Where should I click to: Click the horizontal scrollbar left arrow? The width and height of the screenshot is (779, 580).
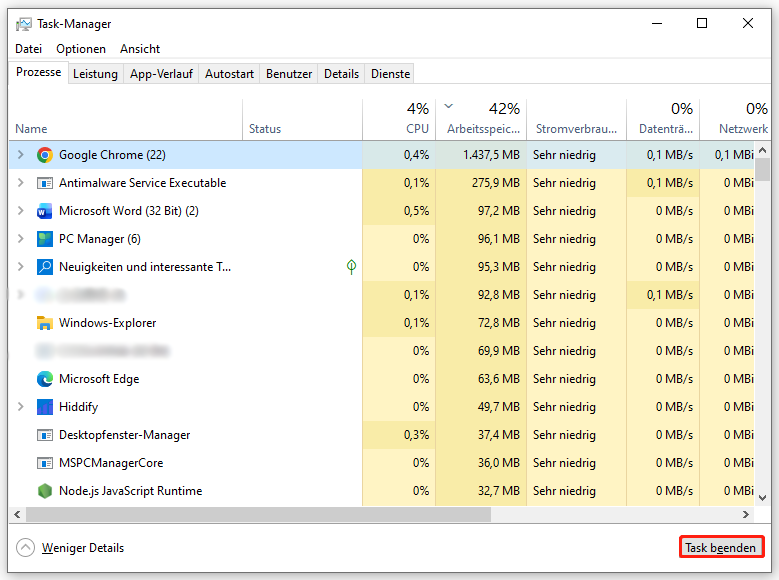[x=17, y=514]
